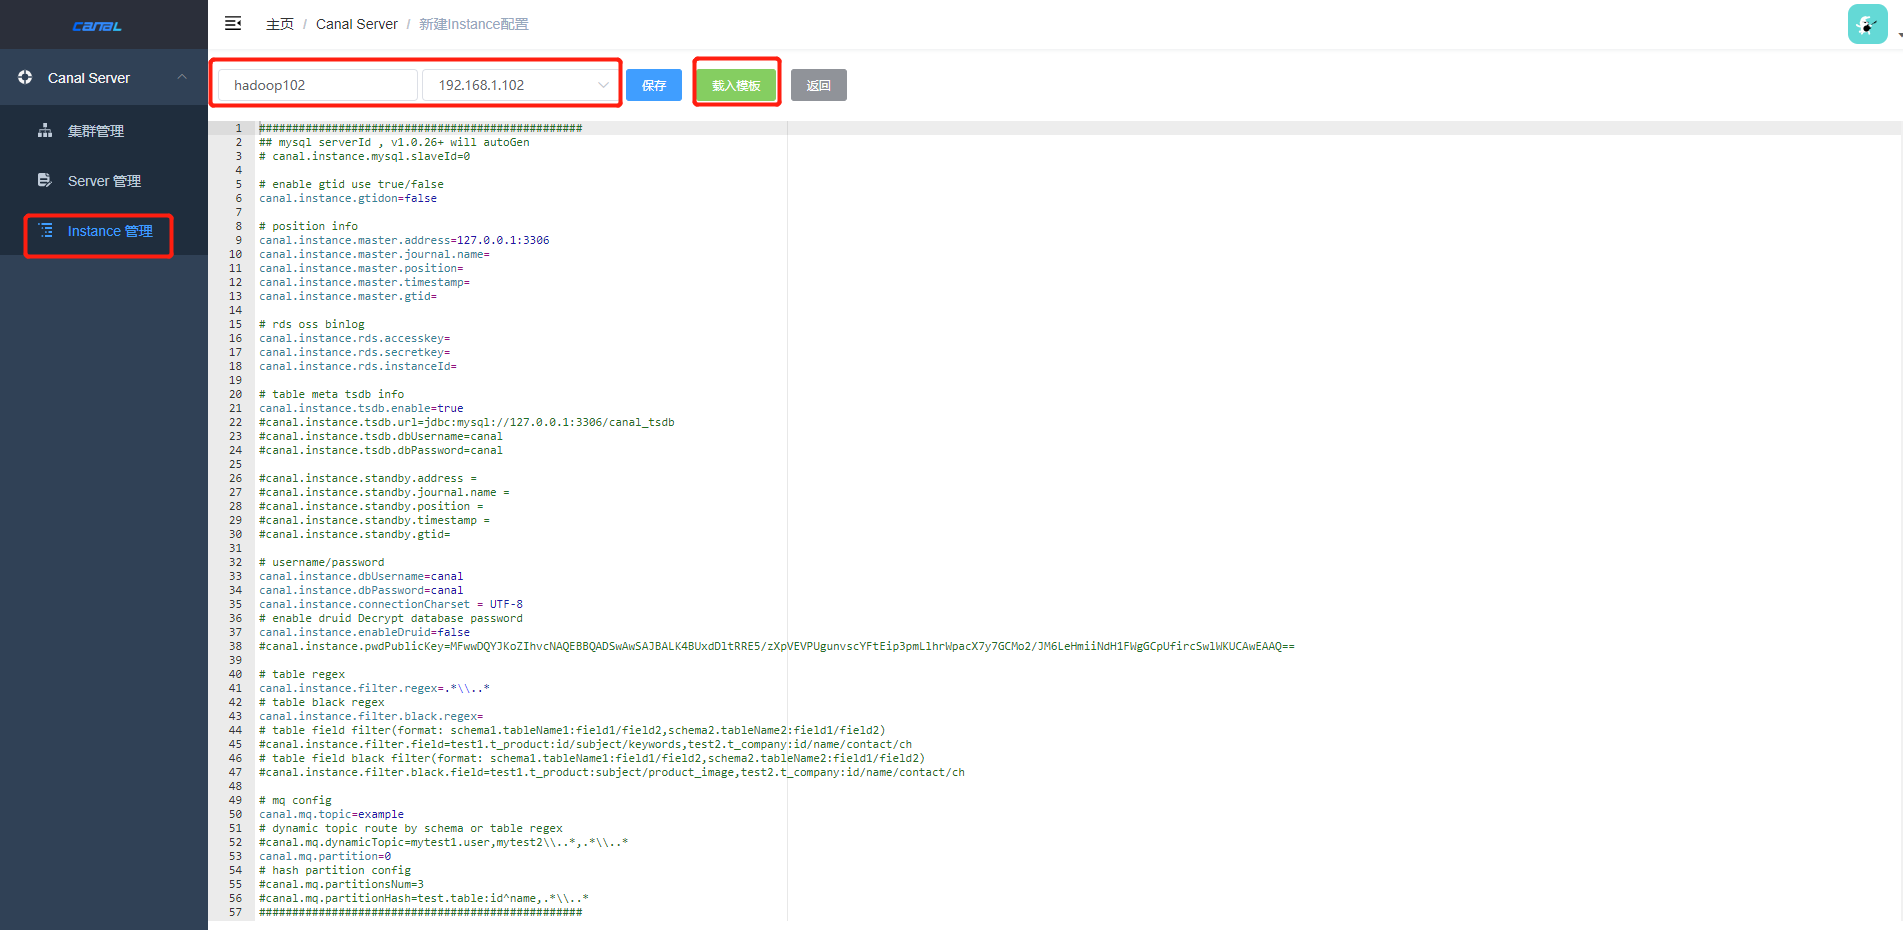Click line canal.instance.master.journal.name=
The image size is (1903, 930).
[x=374, y=254]
